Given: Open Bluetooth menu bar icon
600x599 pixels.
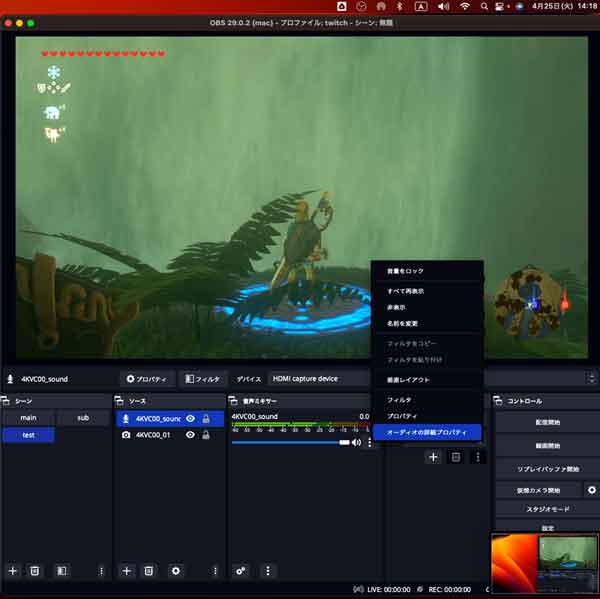Looking at the screenshot, I should [399, 6].
